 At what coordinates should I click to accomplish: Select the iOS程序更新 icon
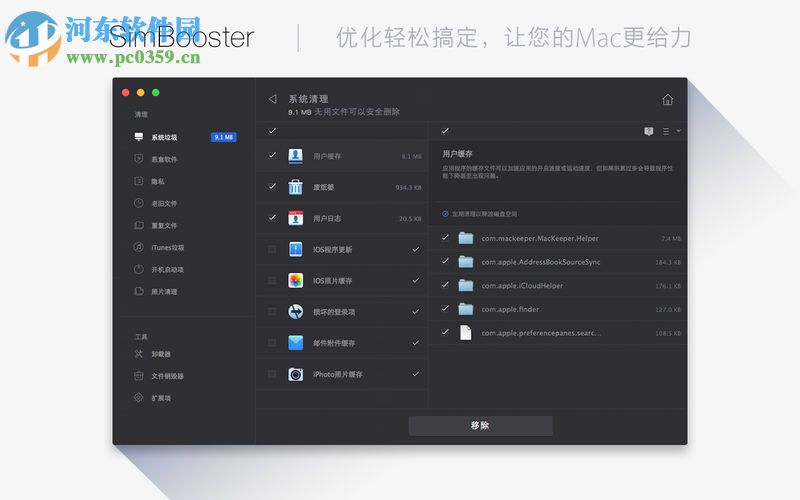[295, 249]
